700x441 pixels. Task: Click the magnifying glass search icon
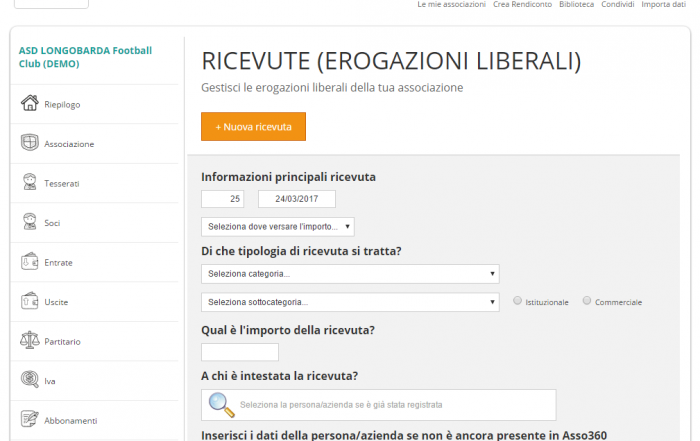[x=221, y=405]
